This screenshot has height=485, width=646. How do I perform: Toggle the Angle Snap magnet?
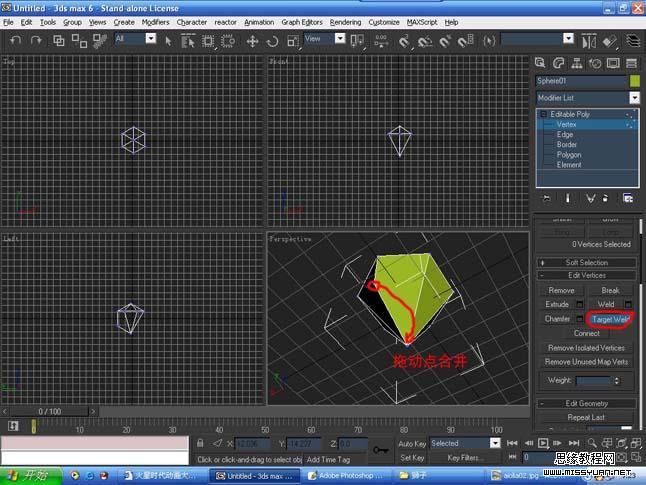(425, 41)
